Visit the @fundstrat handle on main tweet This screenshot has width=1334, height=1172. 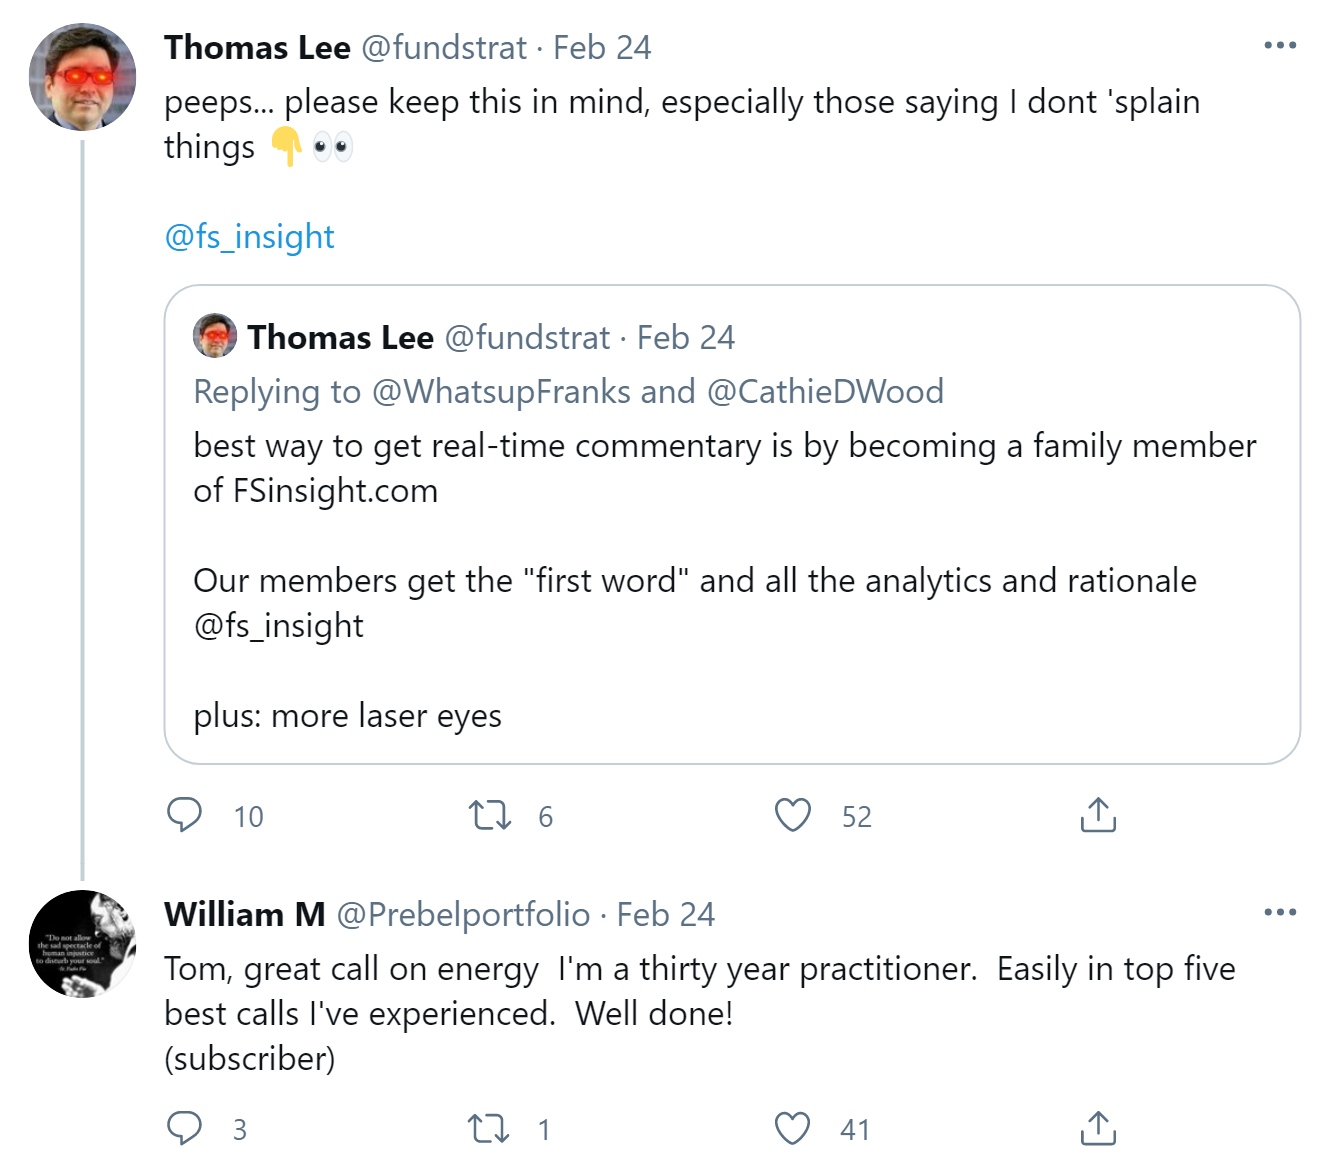tap(443, 48)
